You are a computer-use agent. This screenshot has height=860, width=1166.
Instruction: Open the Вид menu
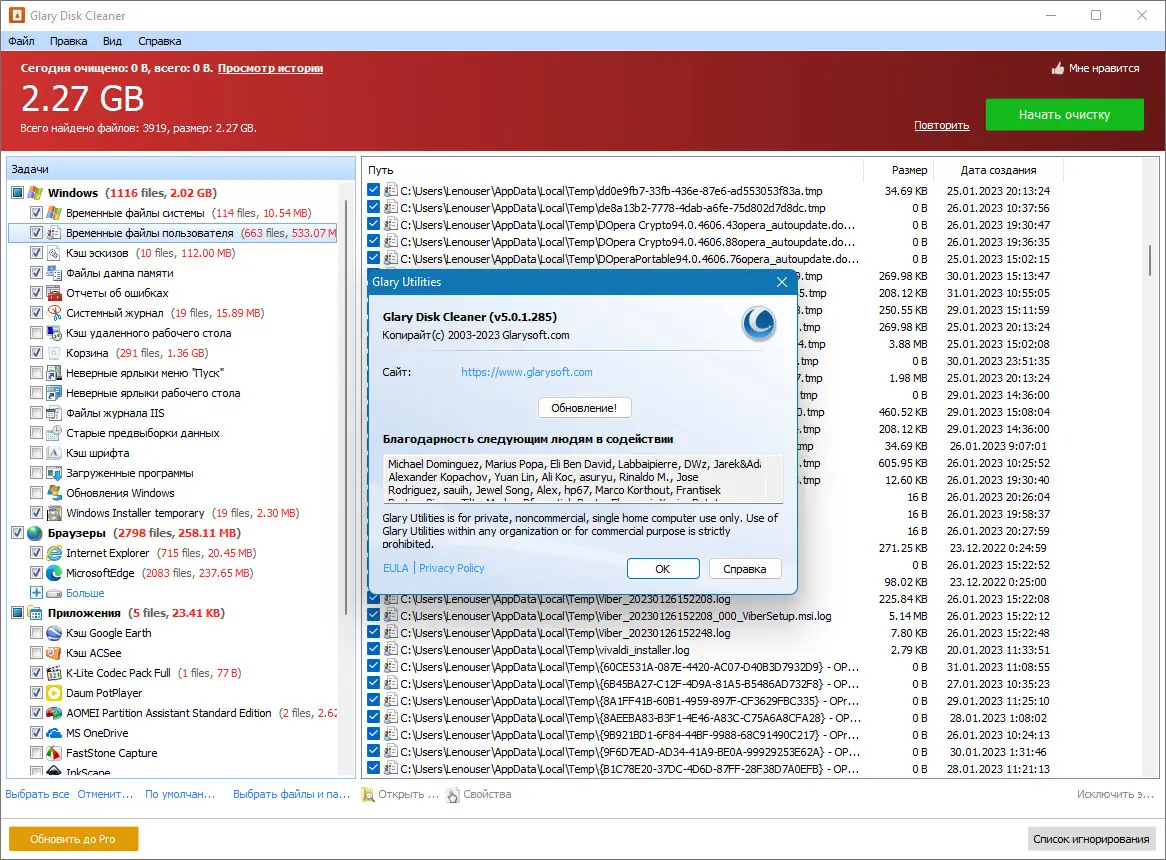tap(112, 42)
